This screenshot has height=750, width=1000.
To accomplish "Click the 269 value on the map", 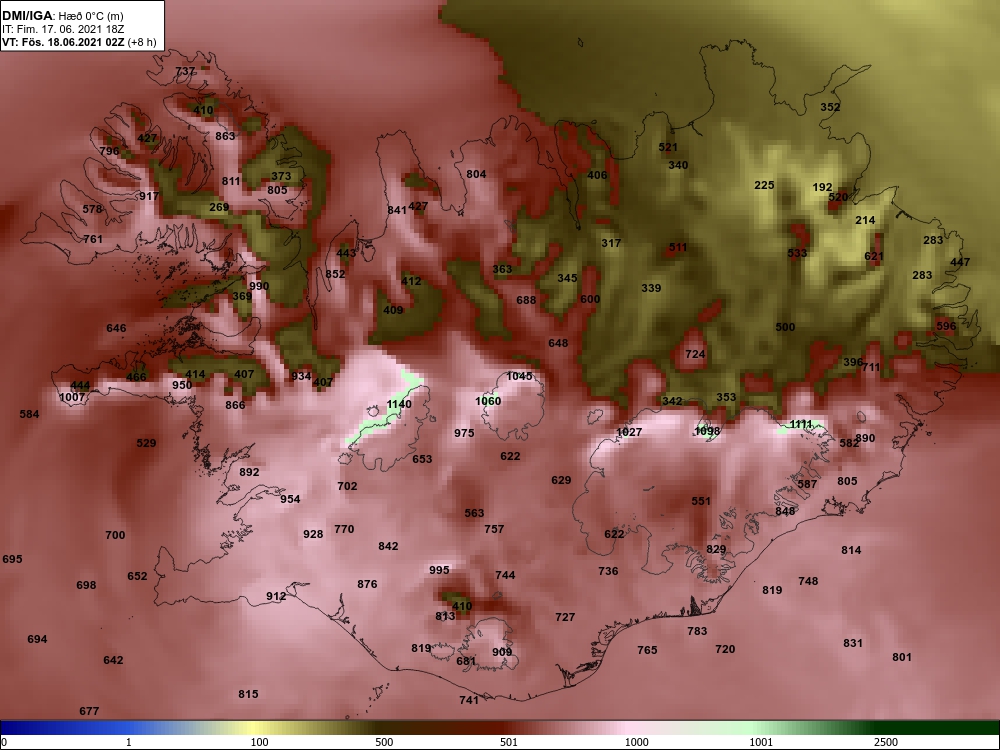I will click(x=219, y=207).
